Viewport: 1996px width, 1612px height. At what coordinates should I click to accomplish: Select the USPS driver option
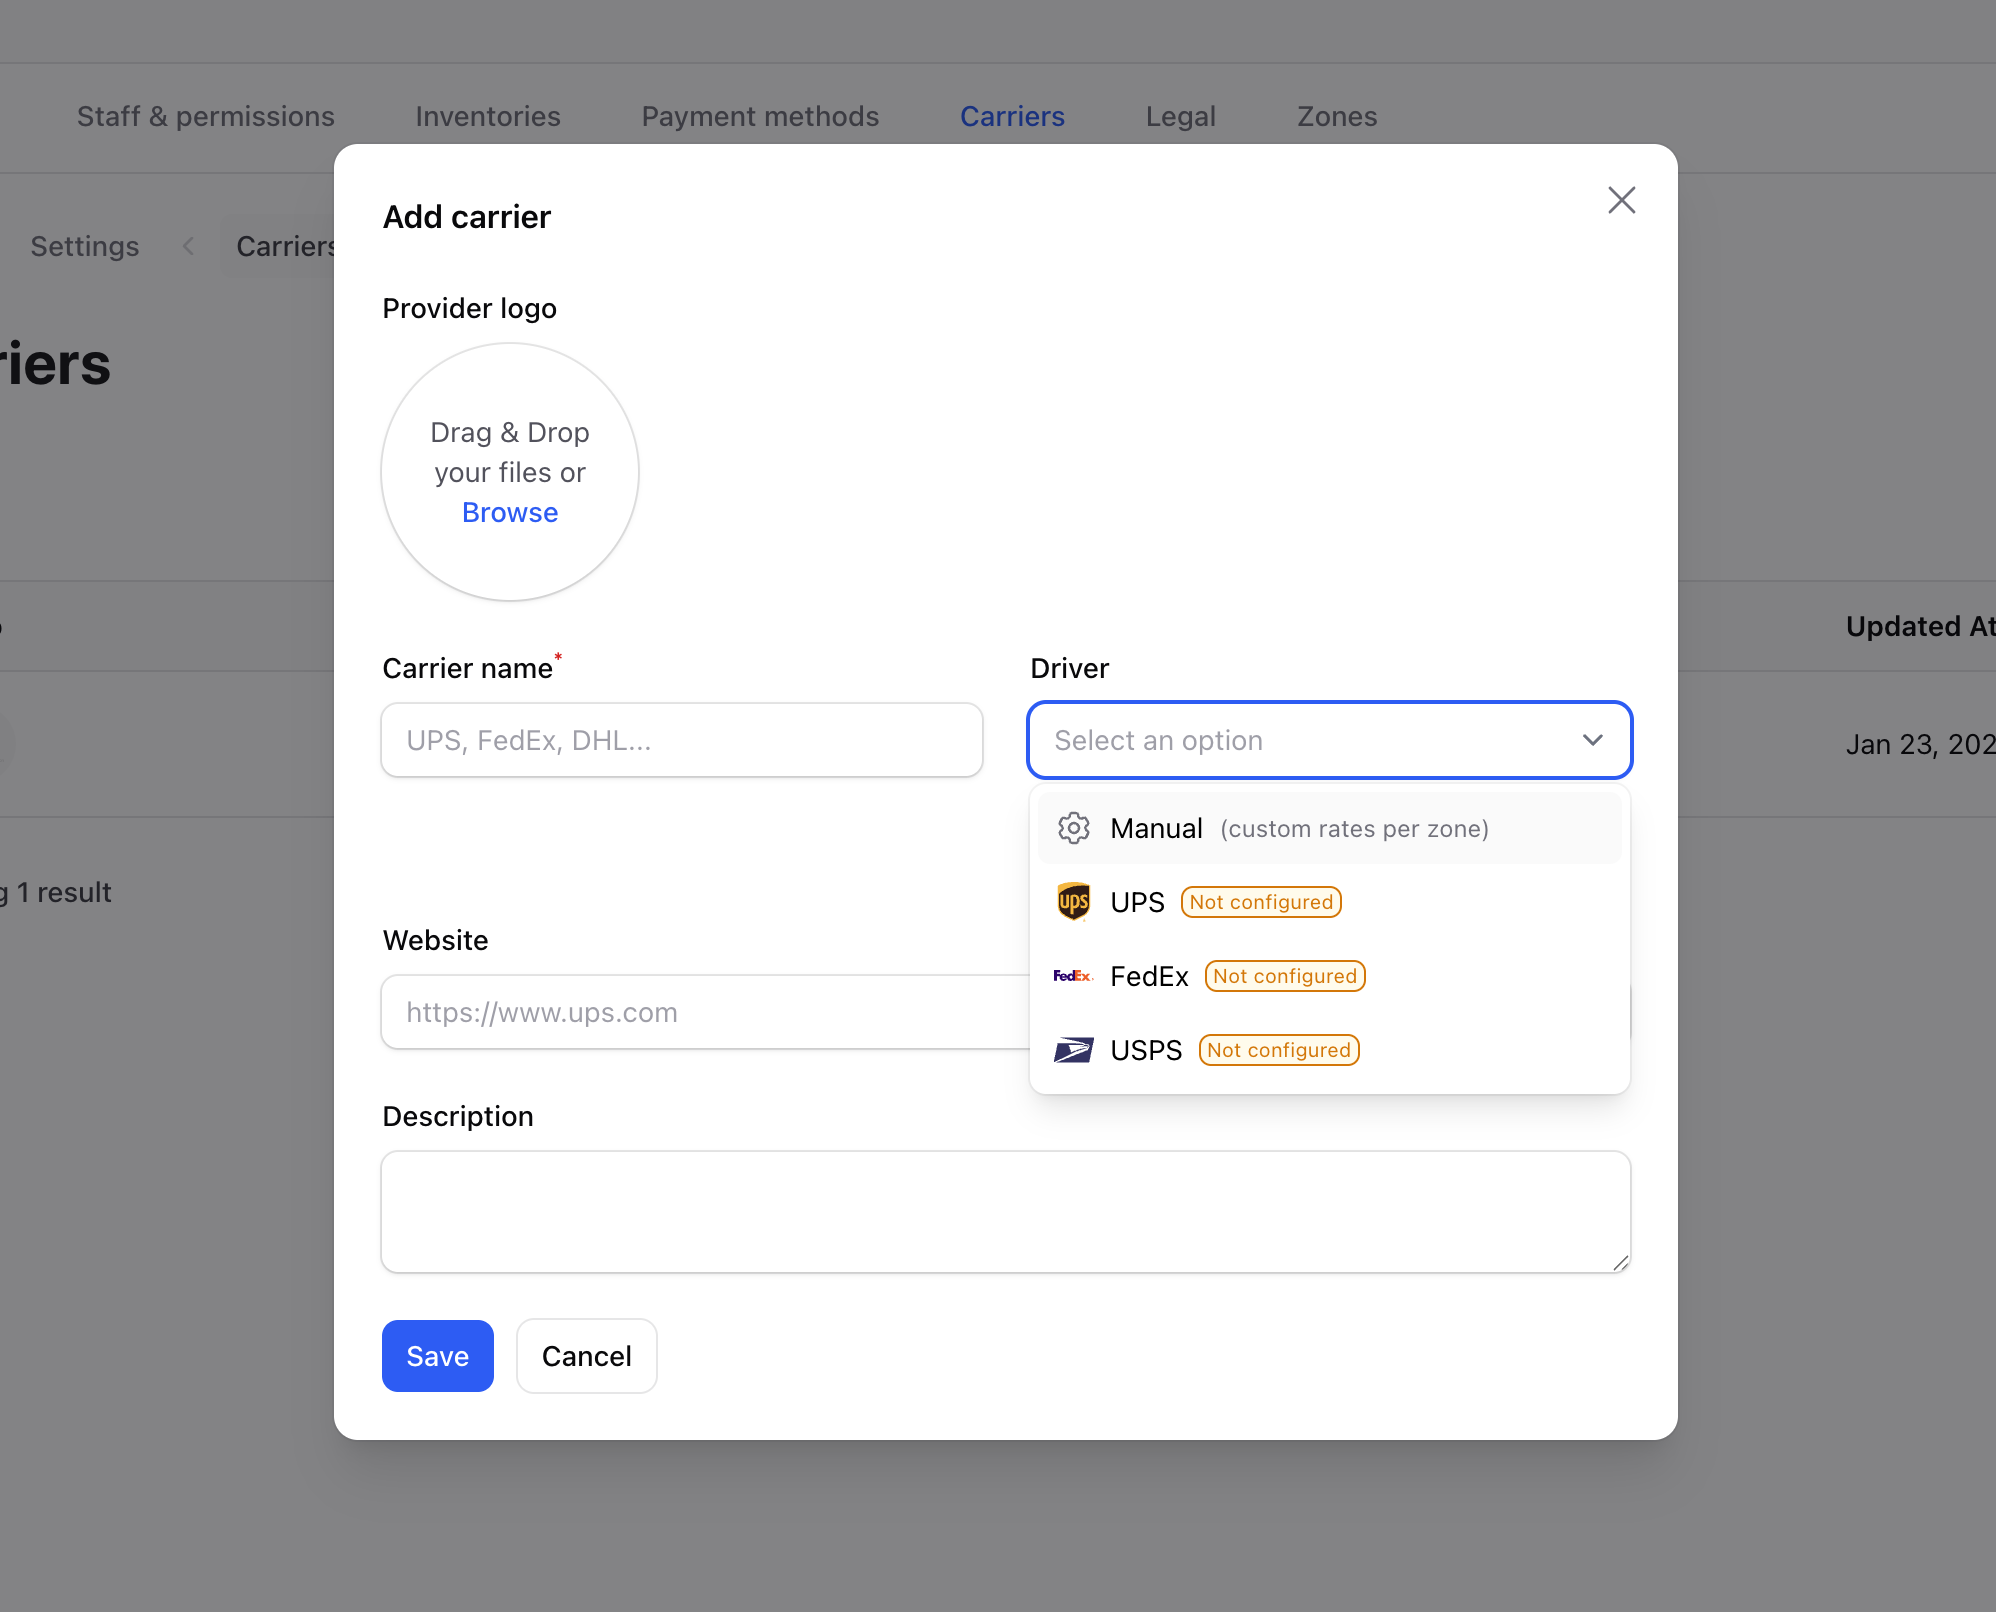[1146, 1050]
